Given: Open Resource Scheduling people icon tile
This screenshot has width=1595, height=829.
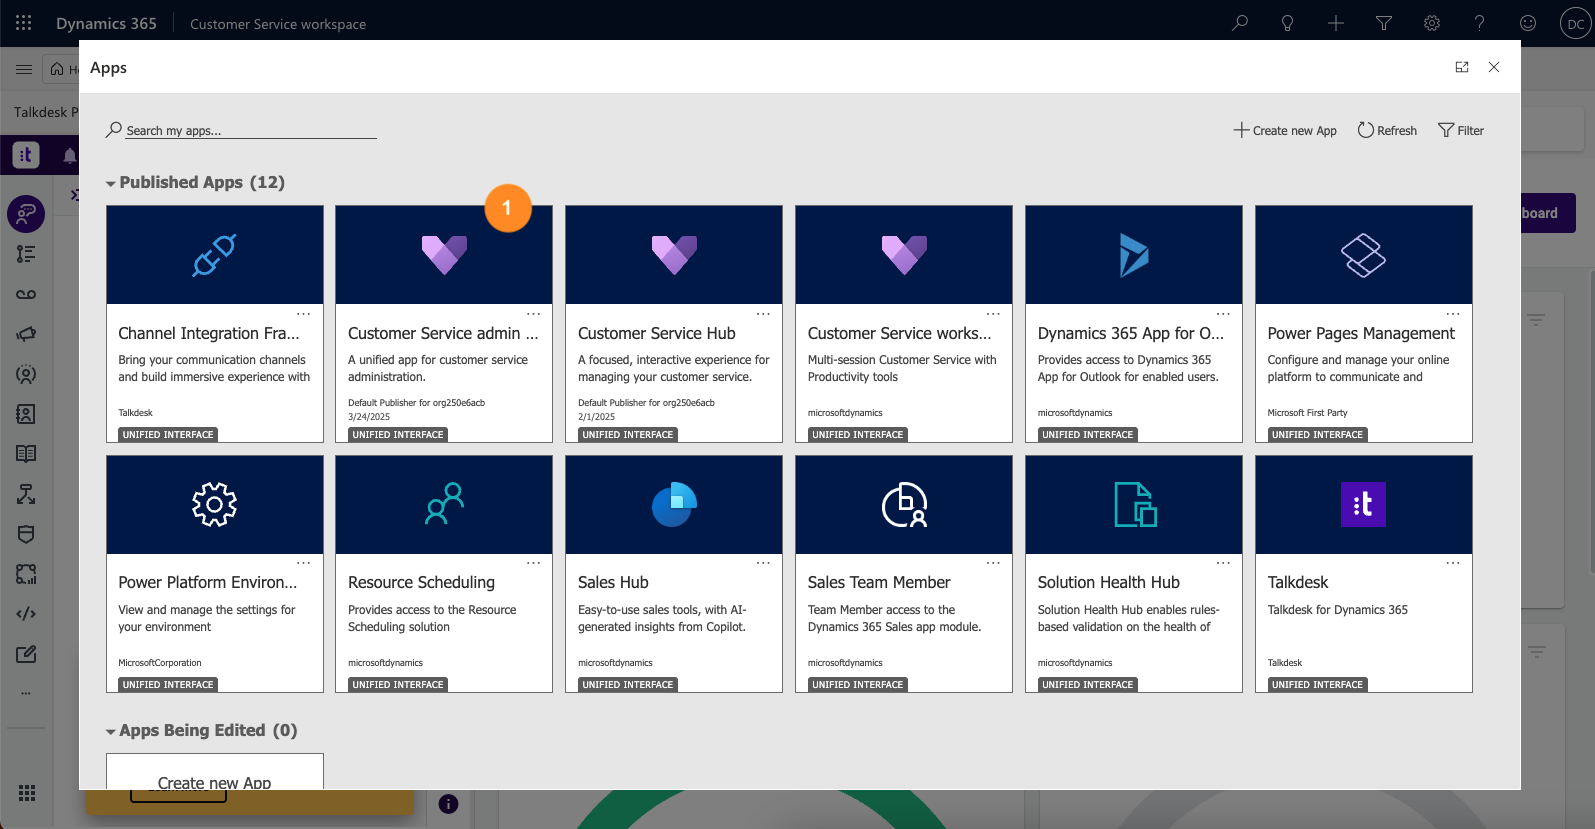Looking at the screenshot, I should point(444,504).
